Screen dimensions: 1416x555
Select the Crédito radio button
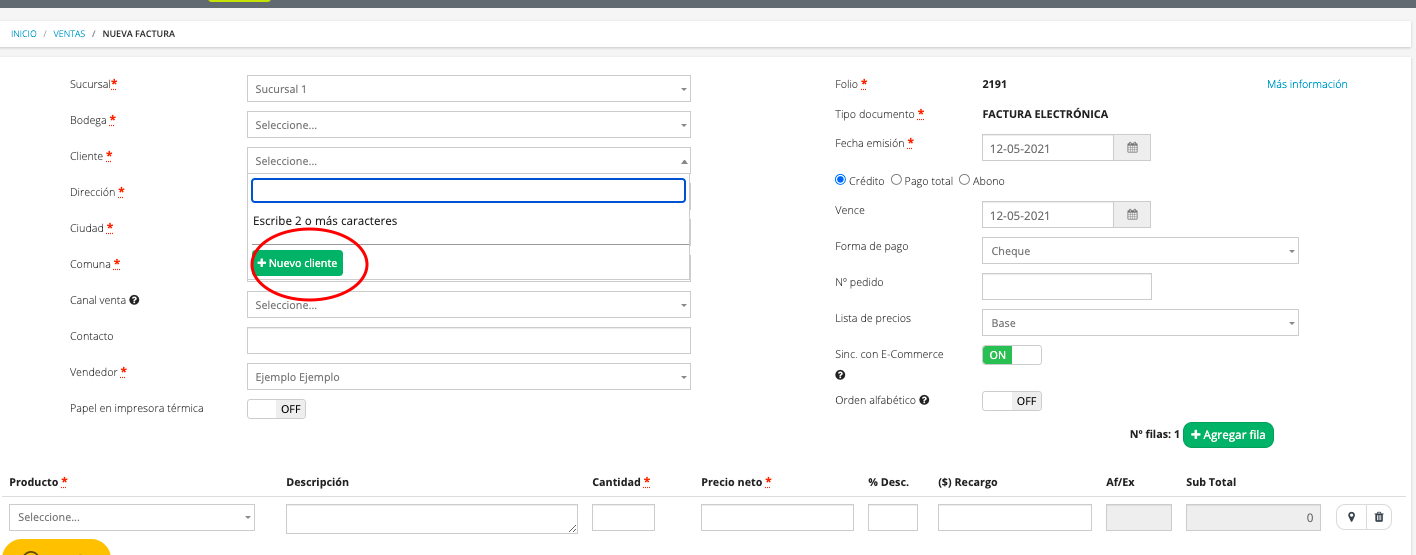click(x=840, y=180)
